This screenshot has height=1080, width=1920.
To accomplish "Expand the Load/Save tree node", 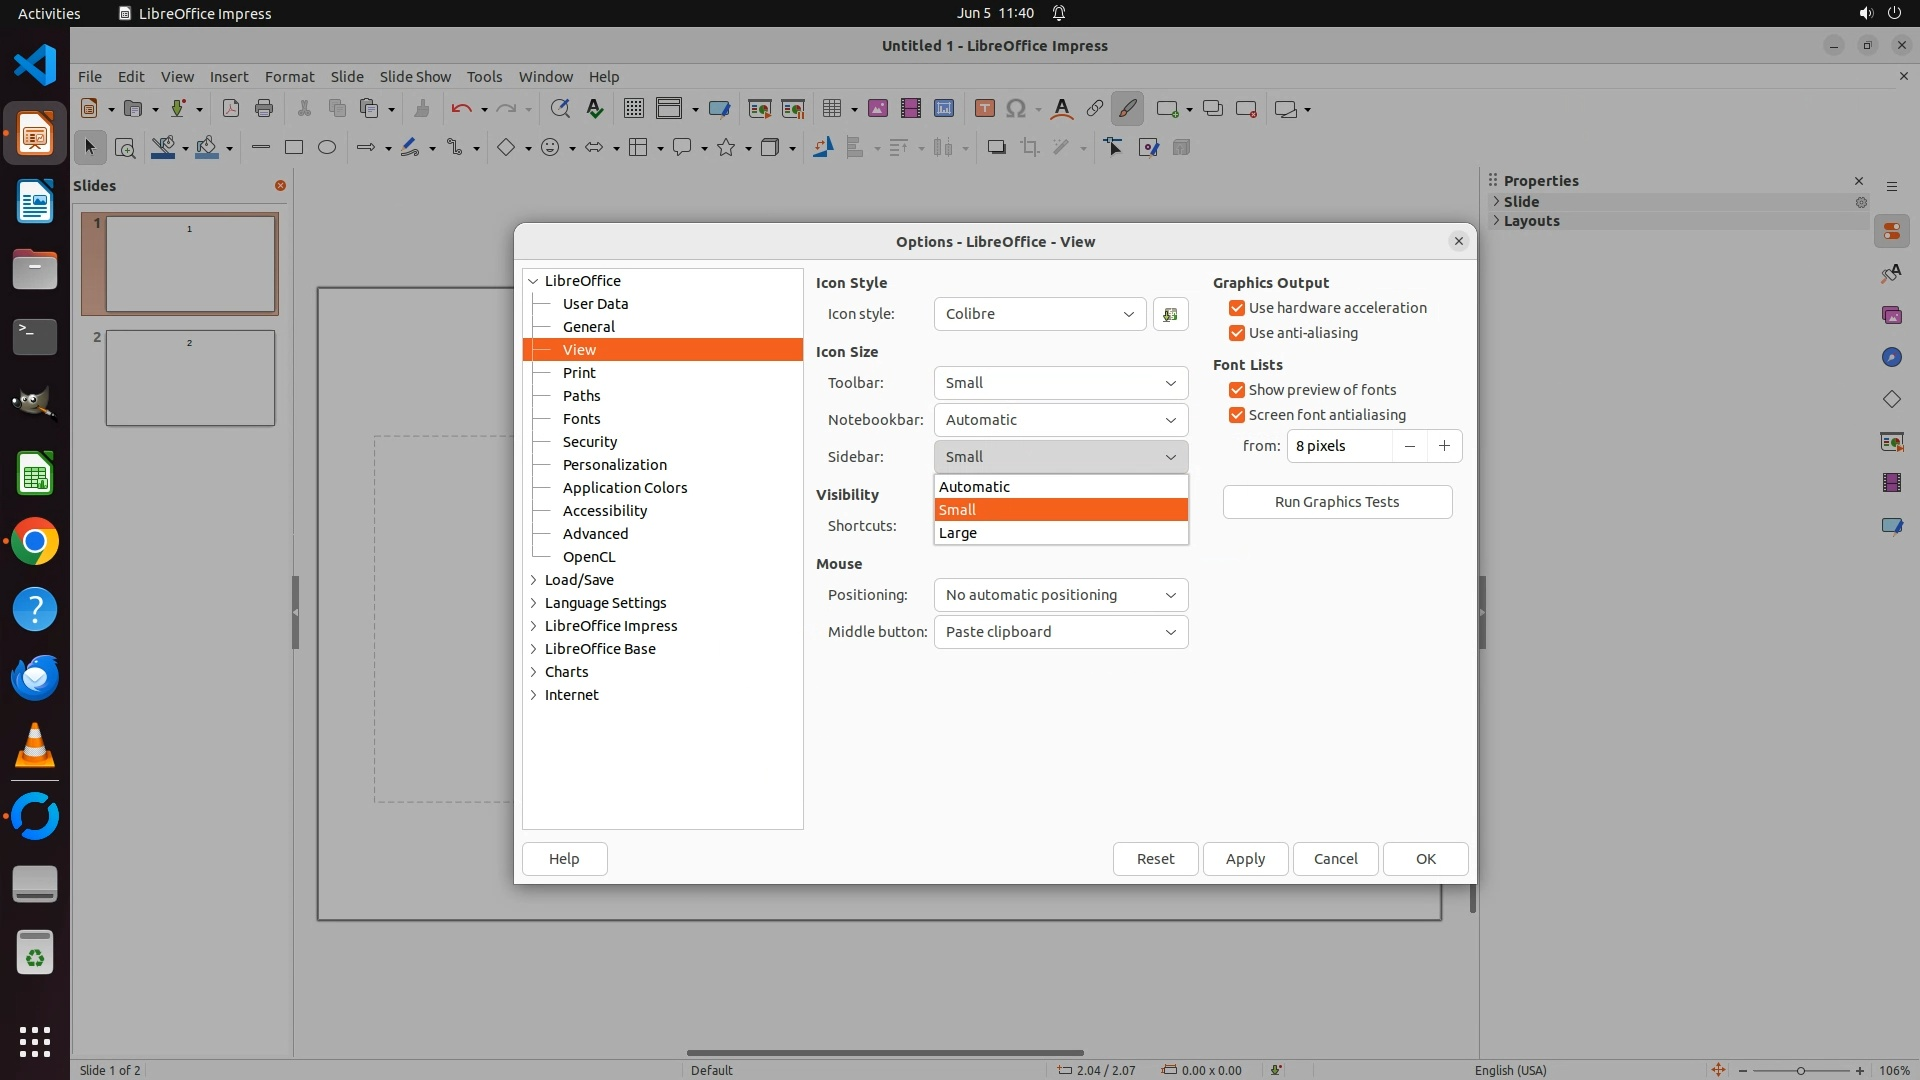I will pyautogui.click(x=534, y=580).
